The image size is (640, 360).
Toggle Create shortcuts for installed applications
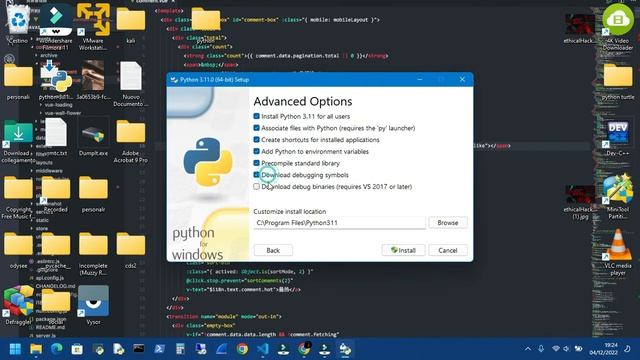point(256,140)
